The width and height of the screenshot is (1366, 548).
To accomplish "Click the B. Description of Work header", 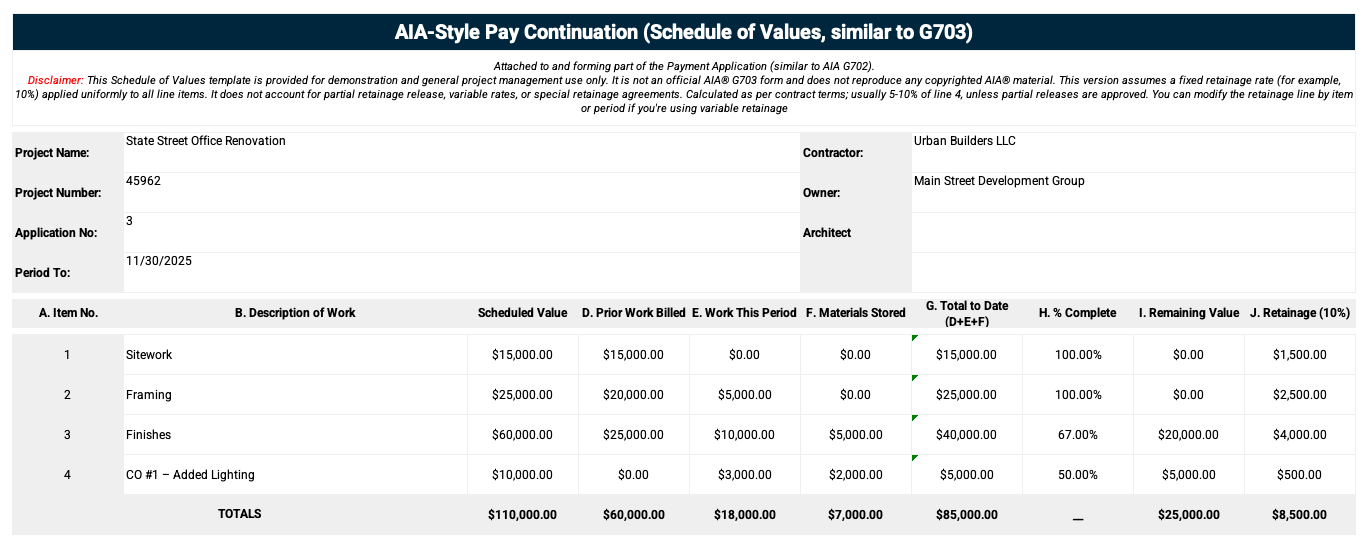I will tap(295, 313).
